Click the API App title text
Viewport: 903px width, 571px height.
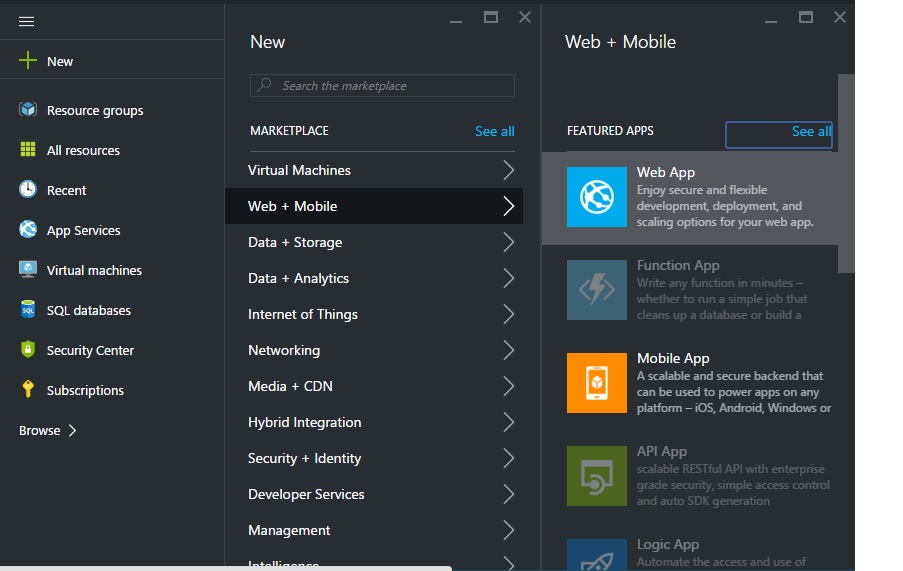662,451
